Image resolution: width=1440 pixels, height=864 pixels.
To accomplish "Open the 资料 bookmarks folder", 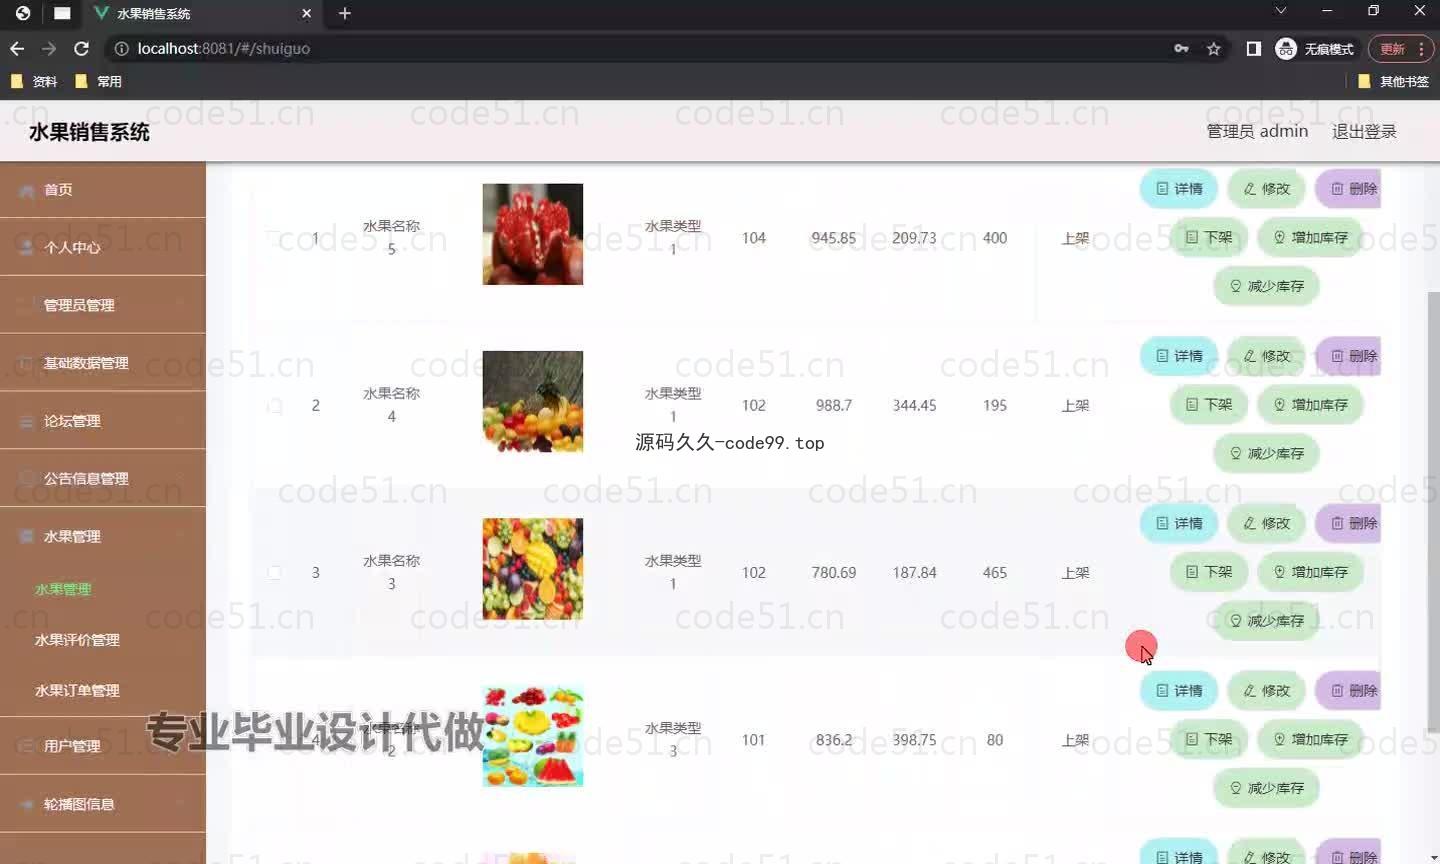I will coord(33,81).
